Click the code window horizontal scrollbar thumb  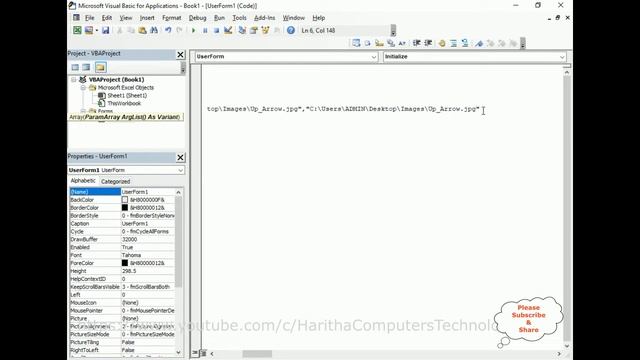(257, 353)
